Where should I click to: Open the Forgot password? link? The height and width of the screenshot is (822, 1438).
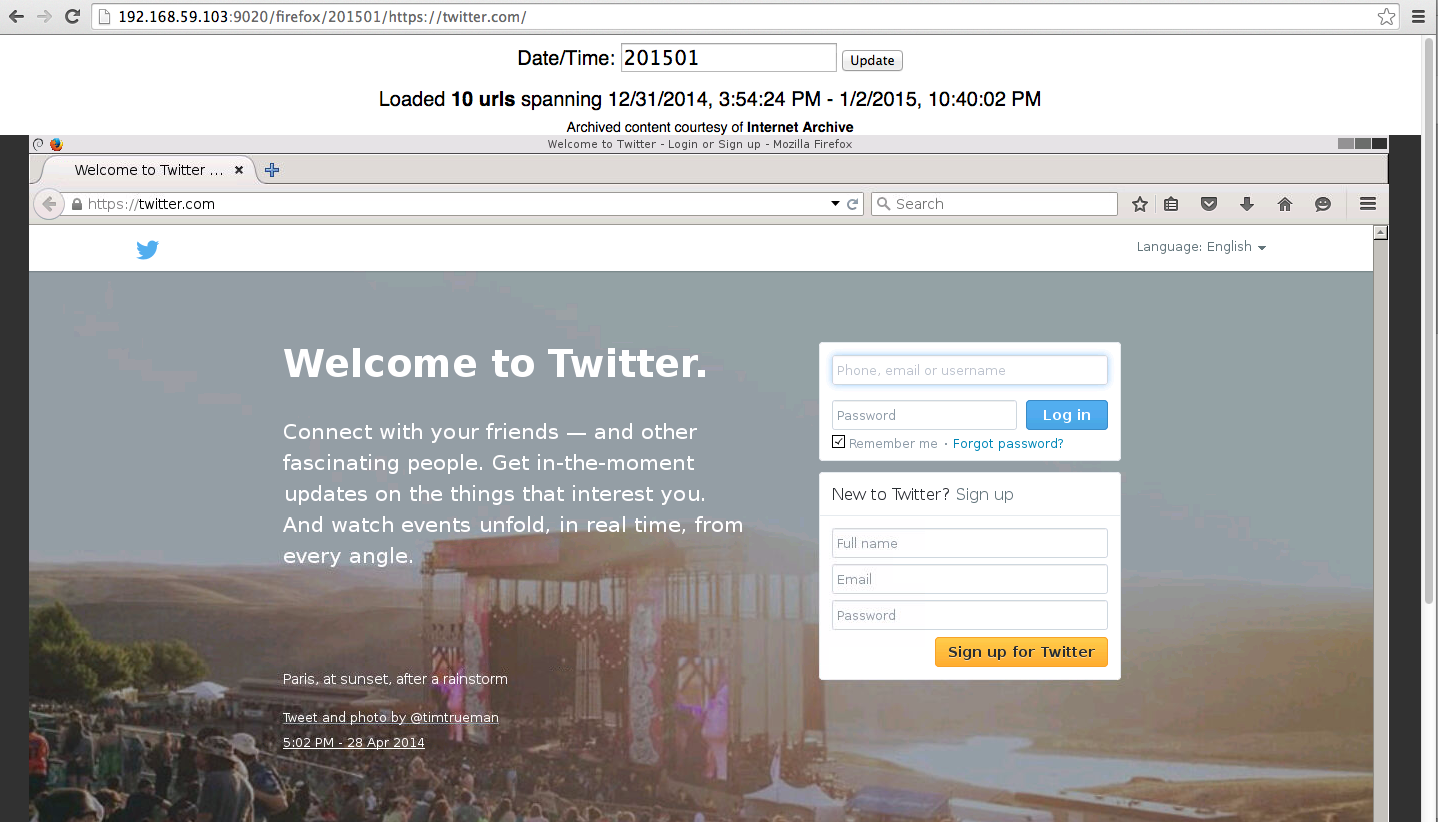pyautogui.click(x=1008, y=443)
